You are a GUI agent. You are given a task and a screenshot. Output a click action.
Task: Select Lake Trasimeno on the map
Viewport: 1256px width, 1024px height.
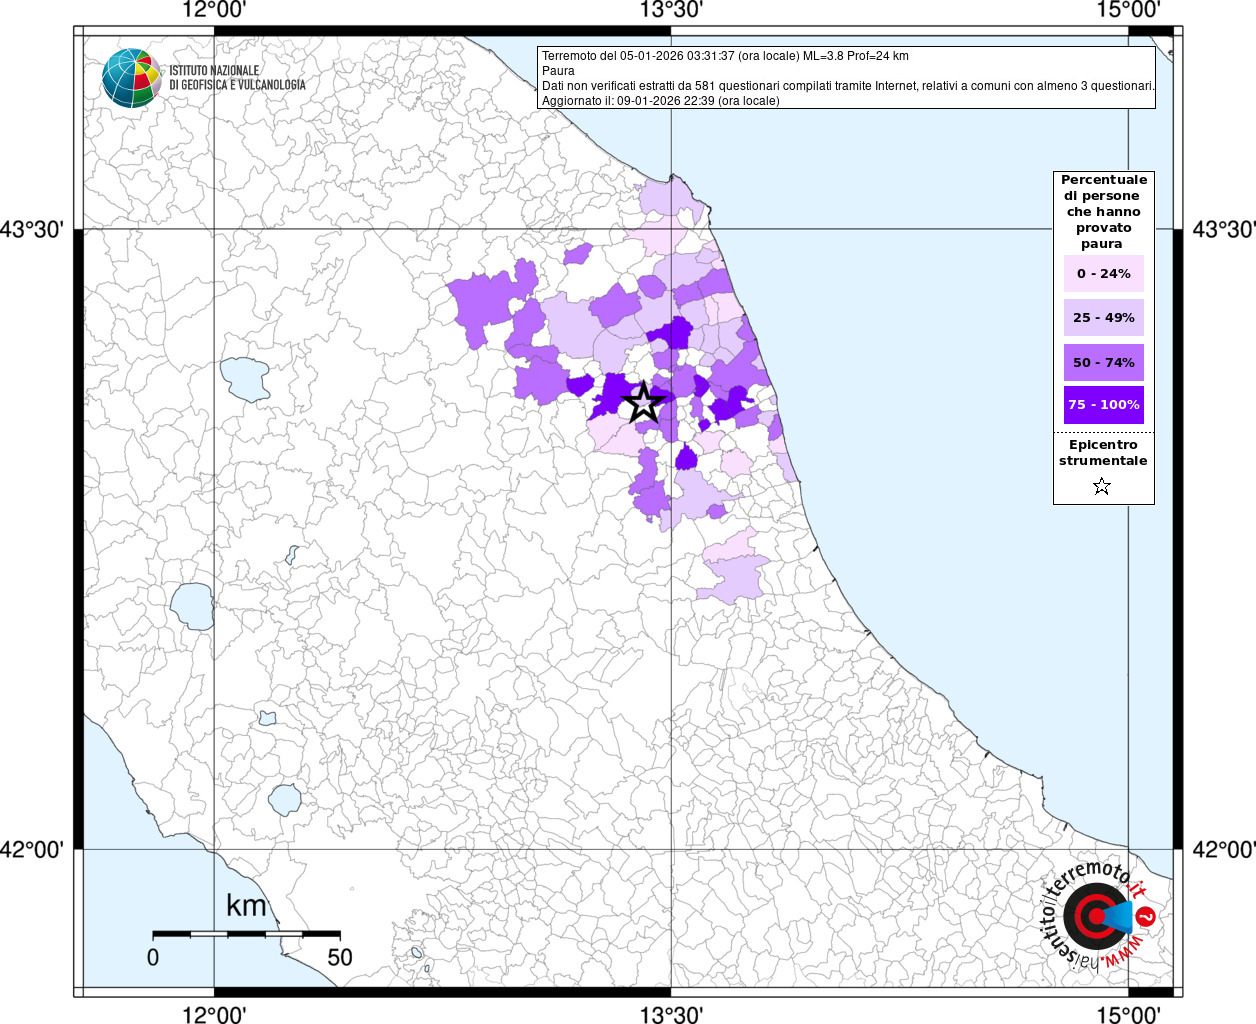[x=245, y=379]
